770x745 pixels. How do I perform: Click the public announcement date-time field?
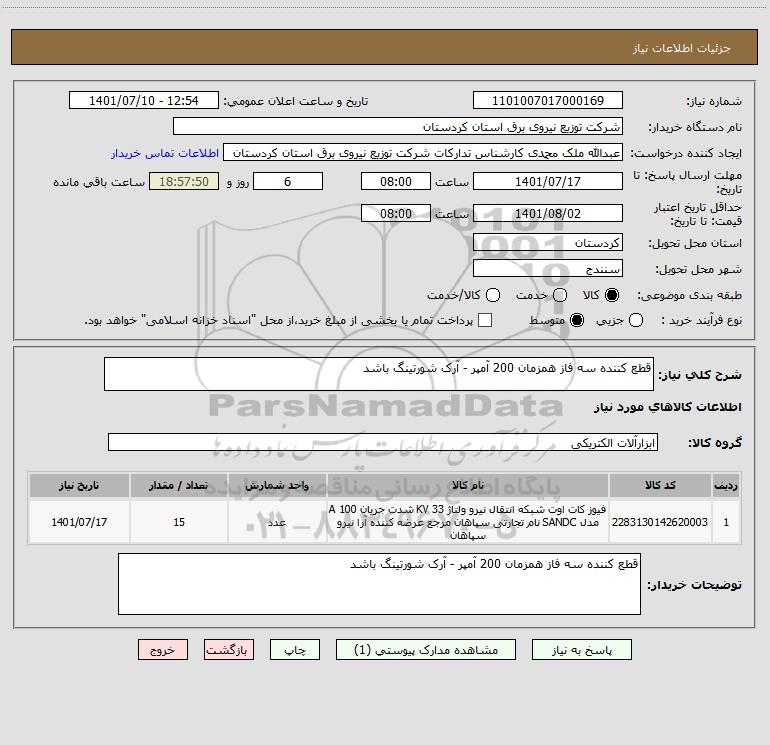(144, 100)
